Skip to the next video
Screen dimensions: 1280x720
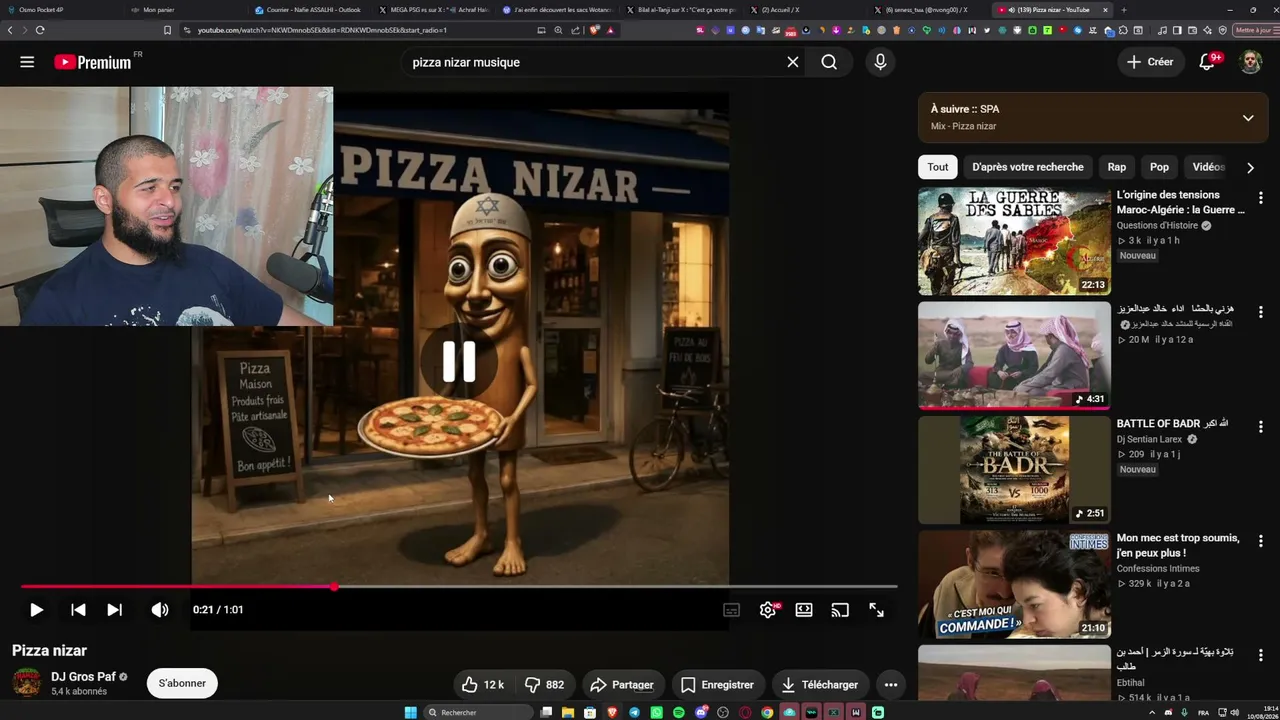coord(115,610)
